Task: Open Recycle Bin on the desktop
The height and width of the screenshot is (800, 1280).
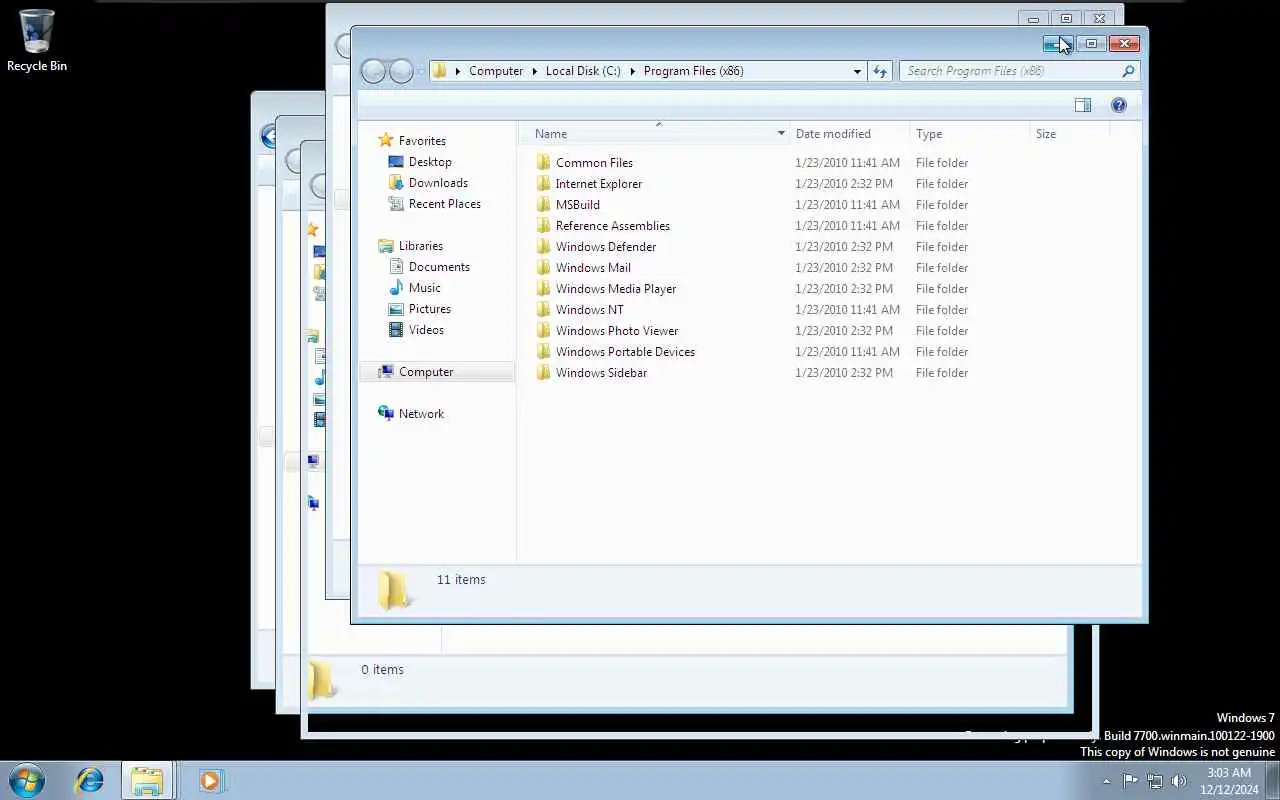Action: 37,40
